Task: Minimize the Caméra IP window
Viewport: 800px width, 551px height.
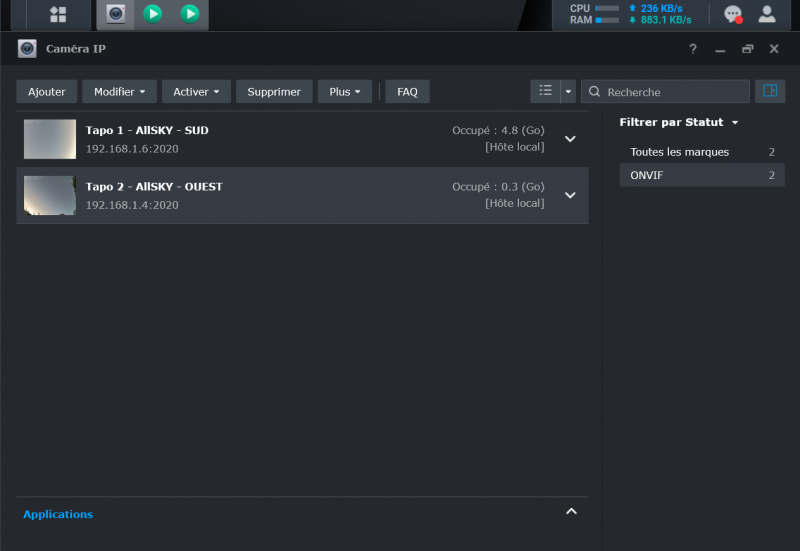Action: (720, 49)
